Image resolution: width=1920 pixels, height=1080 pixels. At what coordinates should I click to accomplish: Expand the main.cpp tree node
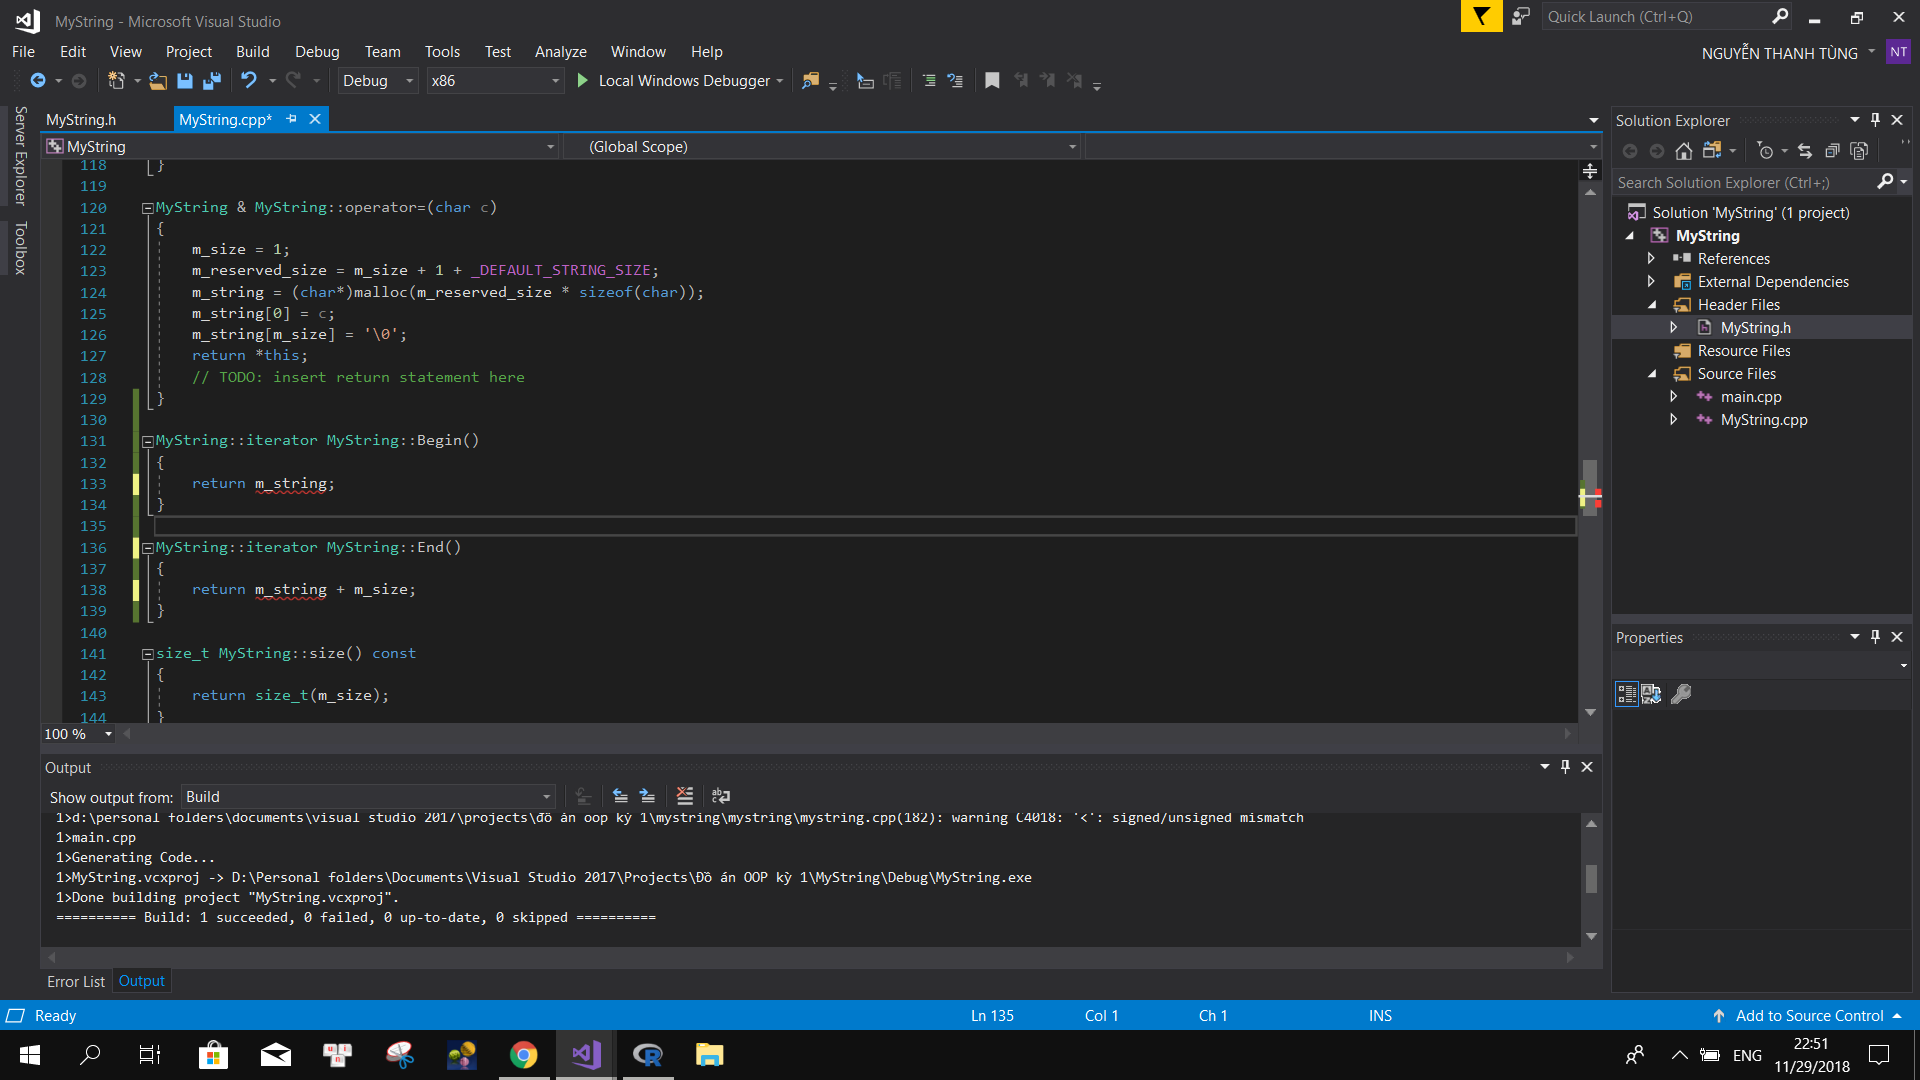pos(1674,397)
